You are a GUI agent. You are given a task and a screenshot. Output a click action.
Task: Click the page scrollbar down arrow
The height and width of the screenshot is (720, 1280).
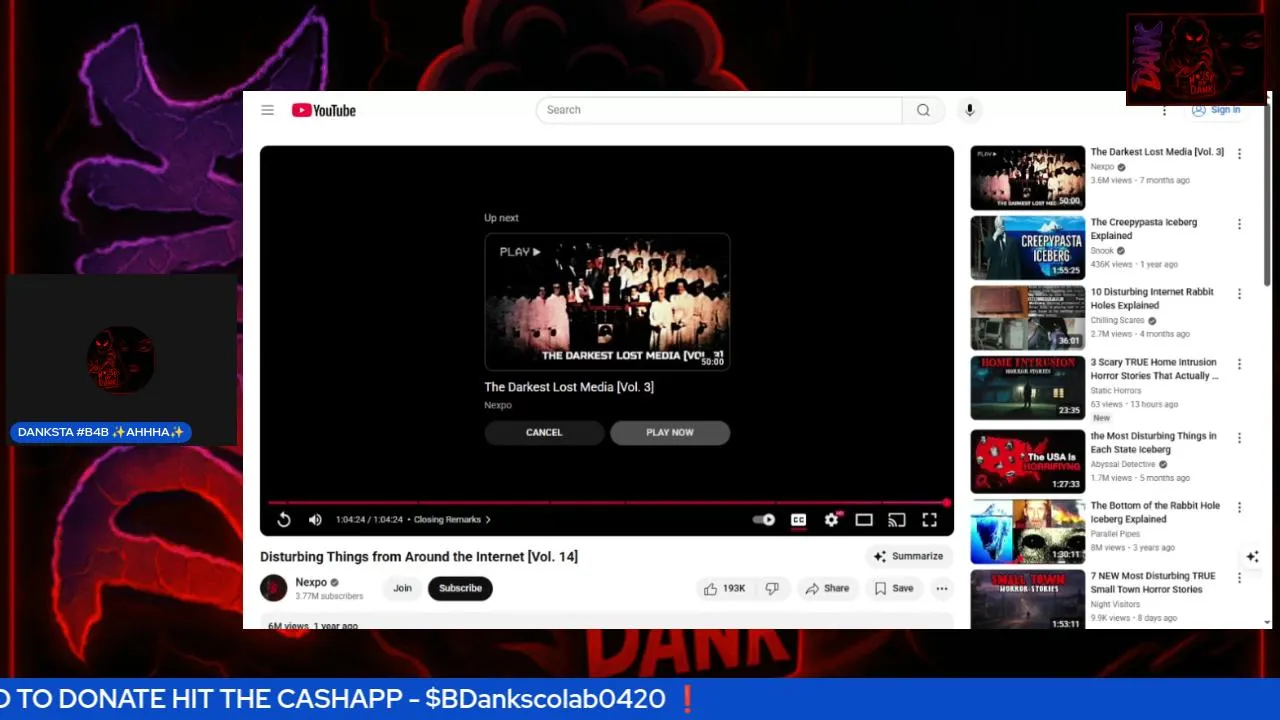(x=1268, y=622)
